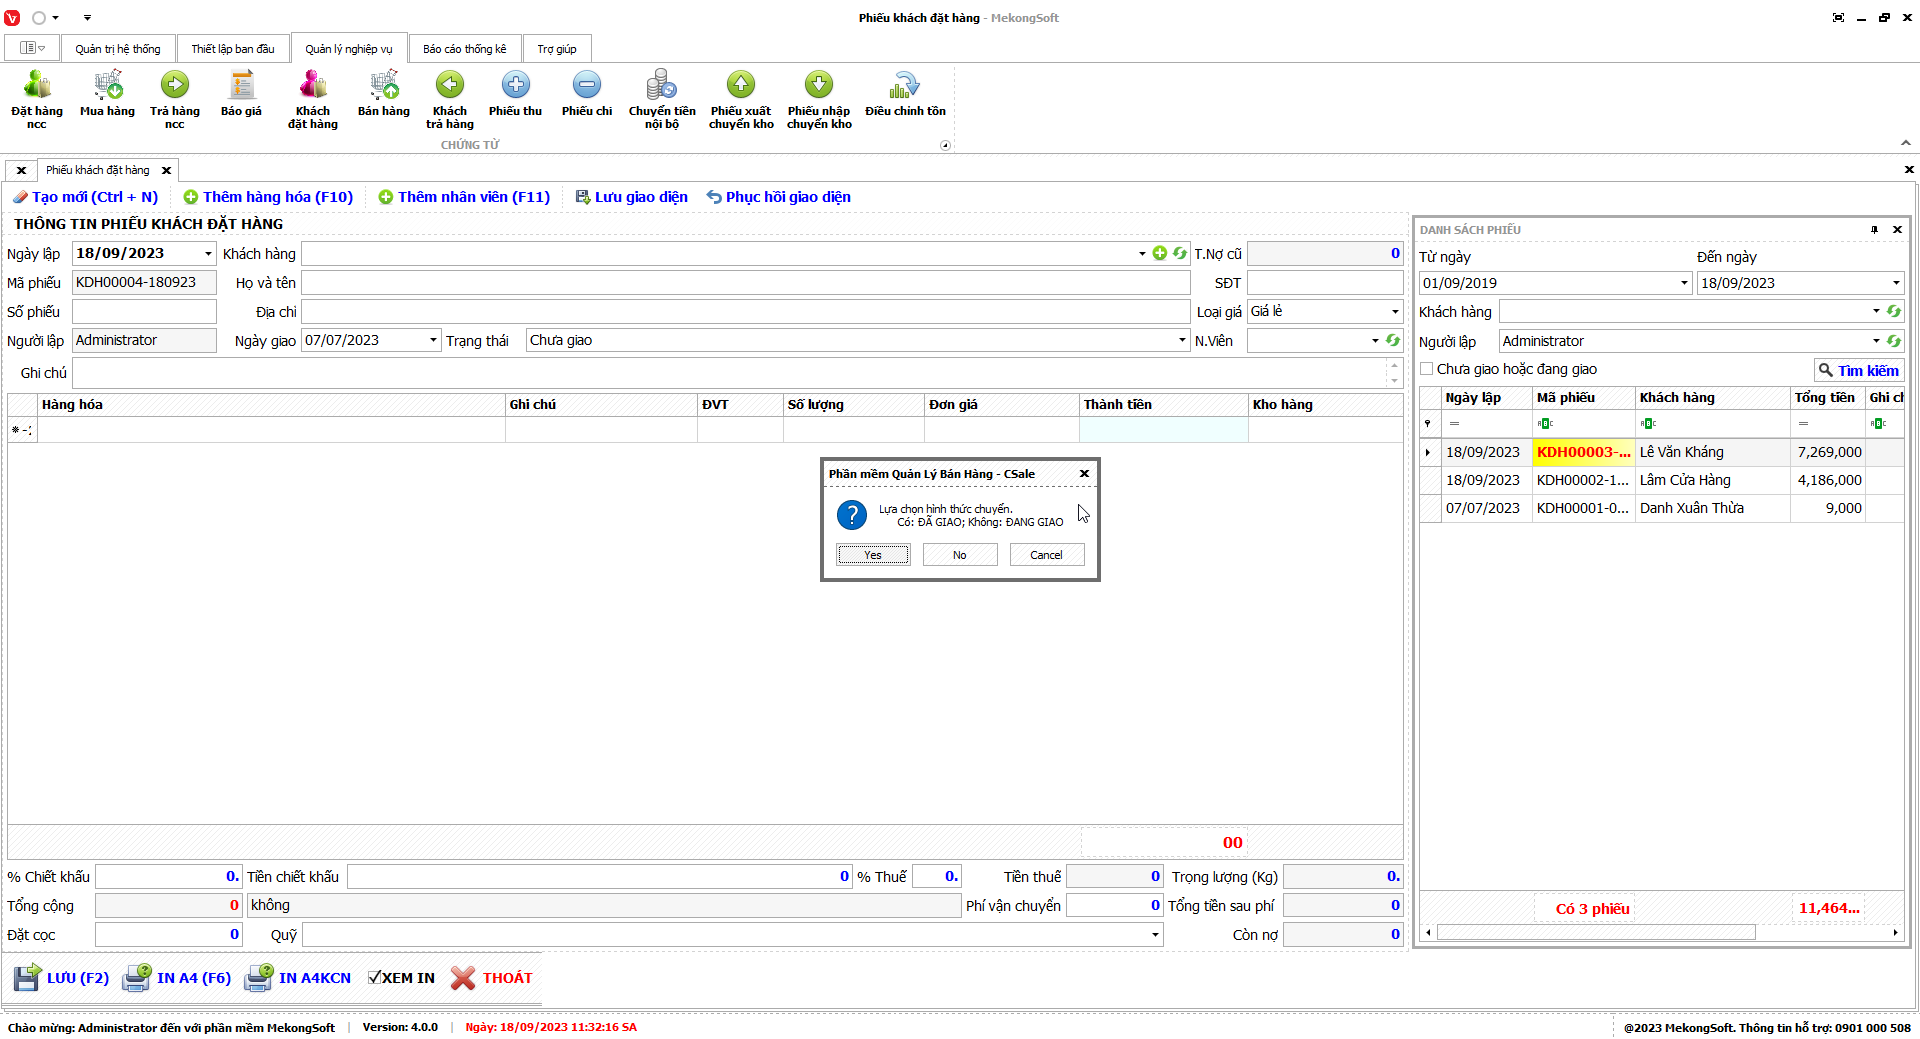Click Yes in the CSale dialog

click(873, 555)
